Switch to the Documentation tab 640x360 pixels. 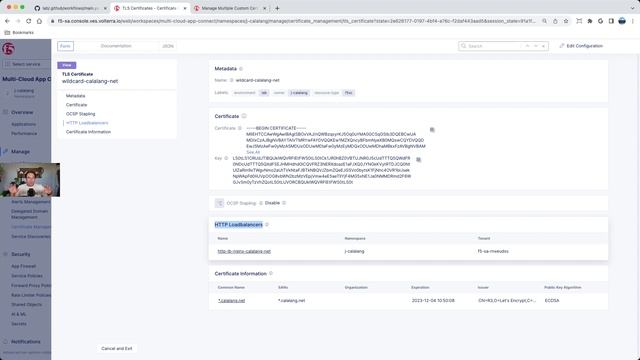[116, 46]
